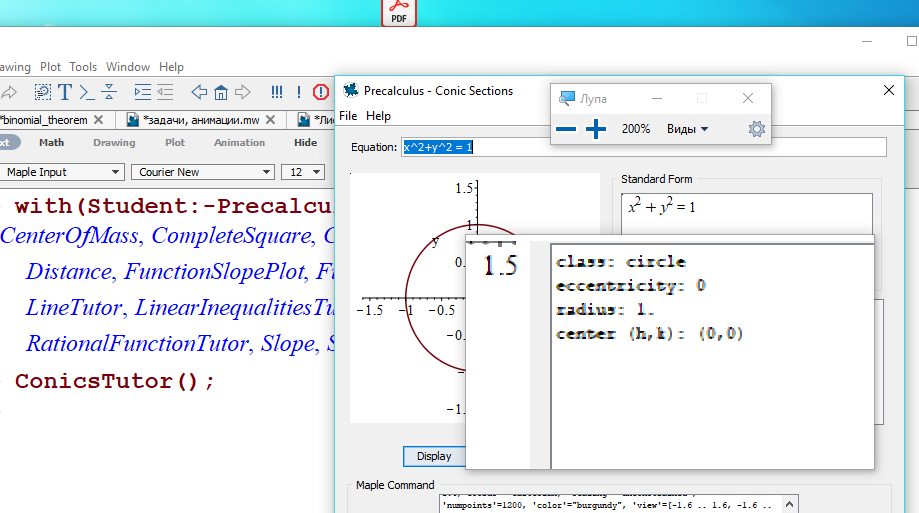Execute entire worksheet with triple exclamation icon
The image size is (919, 513).
click(x=277, y=92)
